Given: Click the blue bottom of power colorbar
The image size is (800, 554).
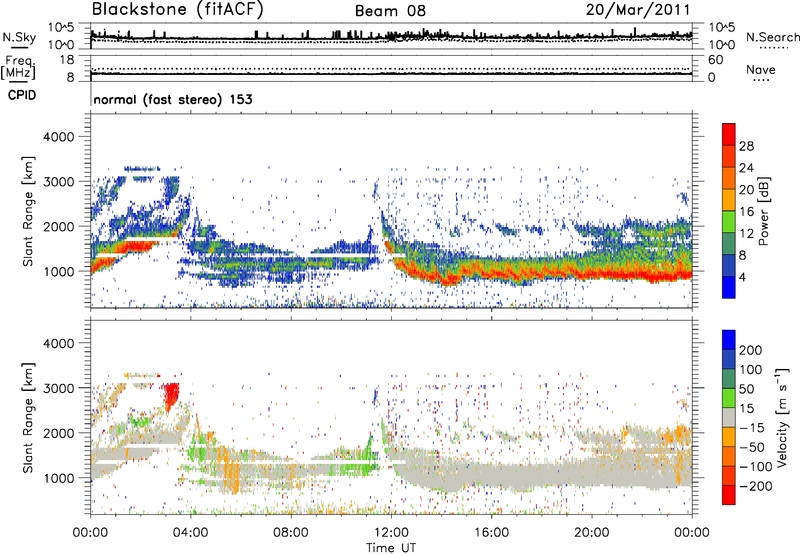Looking at the screenshot, I should tap(729, 287).
